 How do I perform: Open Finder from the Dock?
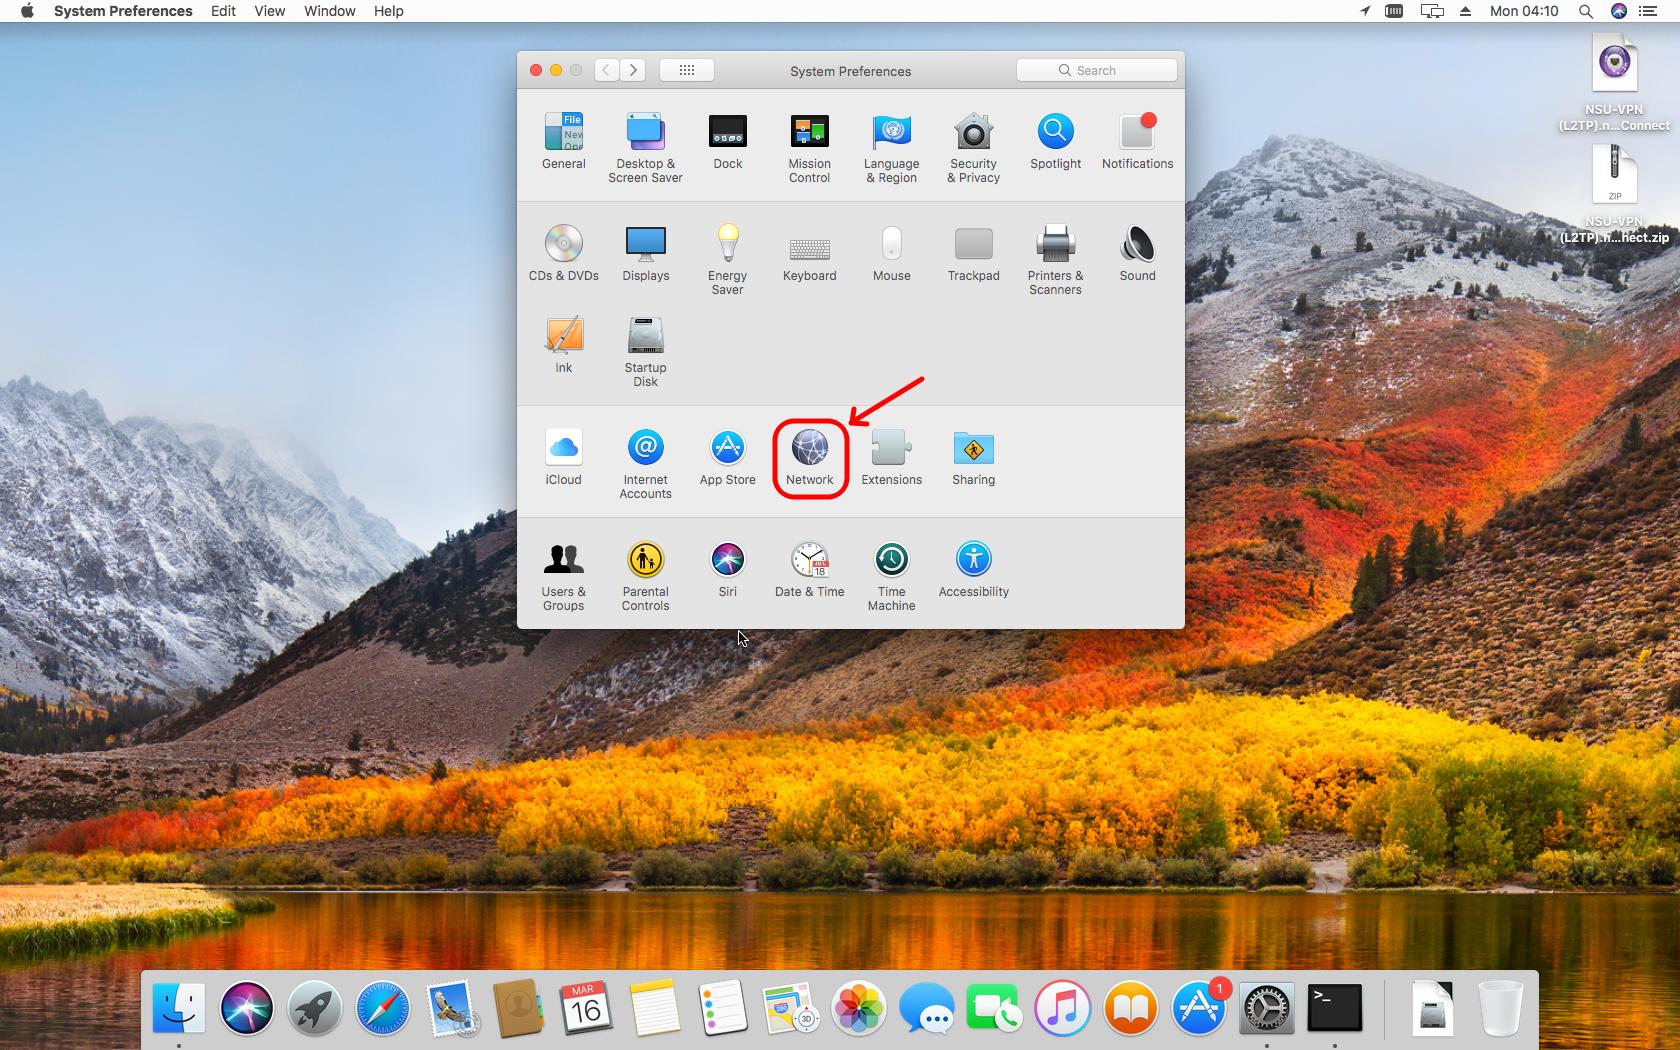pyautogui.click(x=179, y=1008)
